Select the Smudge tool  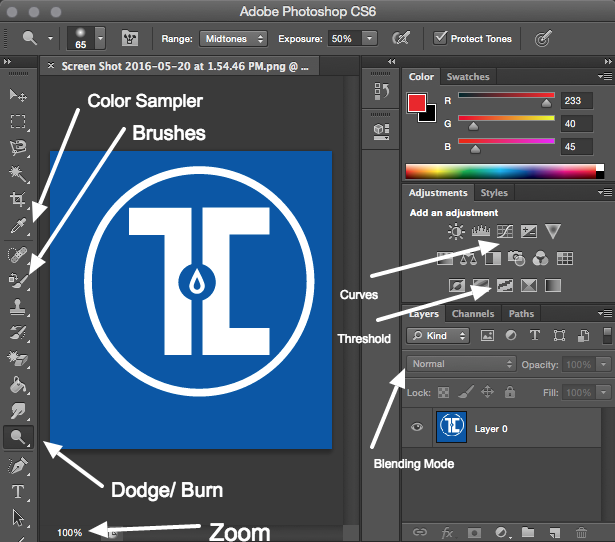coord(18,411)
